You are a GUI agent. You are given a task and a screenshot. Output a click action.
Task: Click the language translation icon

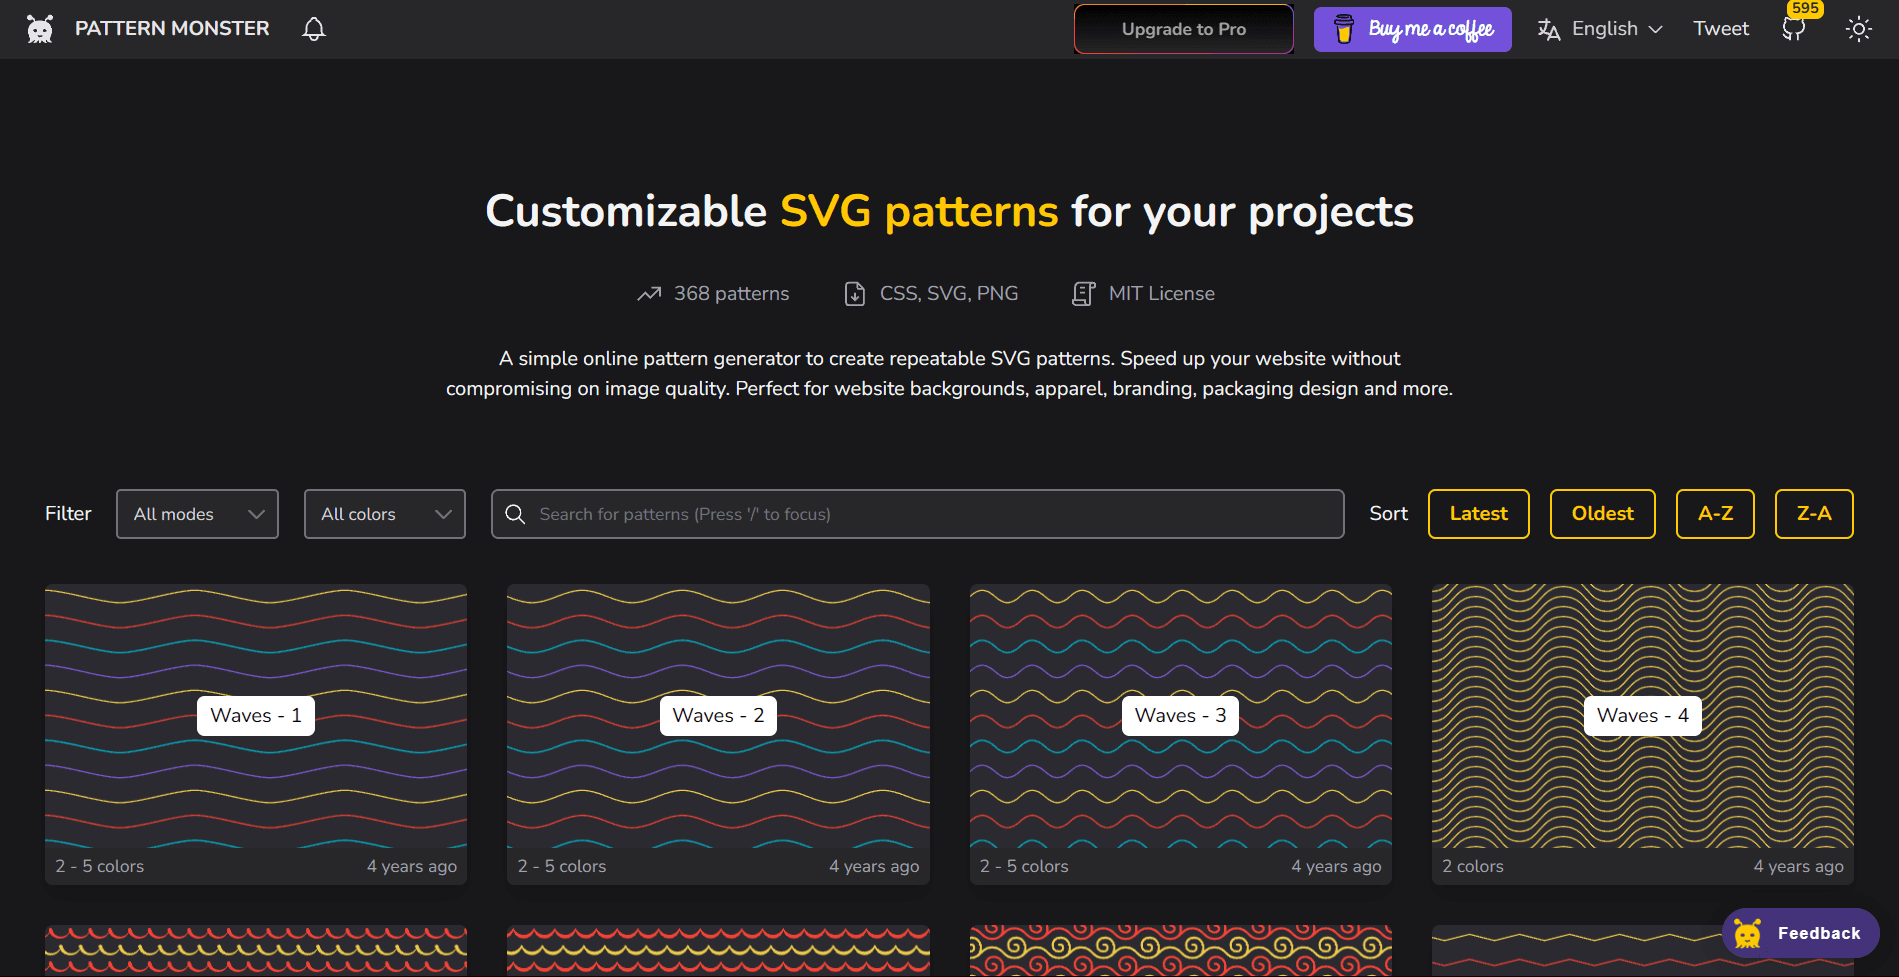tap(1548, 28)
